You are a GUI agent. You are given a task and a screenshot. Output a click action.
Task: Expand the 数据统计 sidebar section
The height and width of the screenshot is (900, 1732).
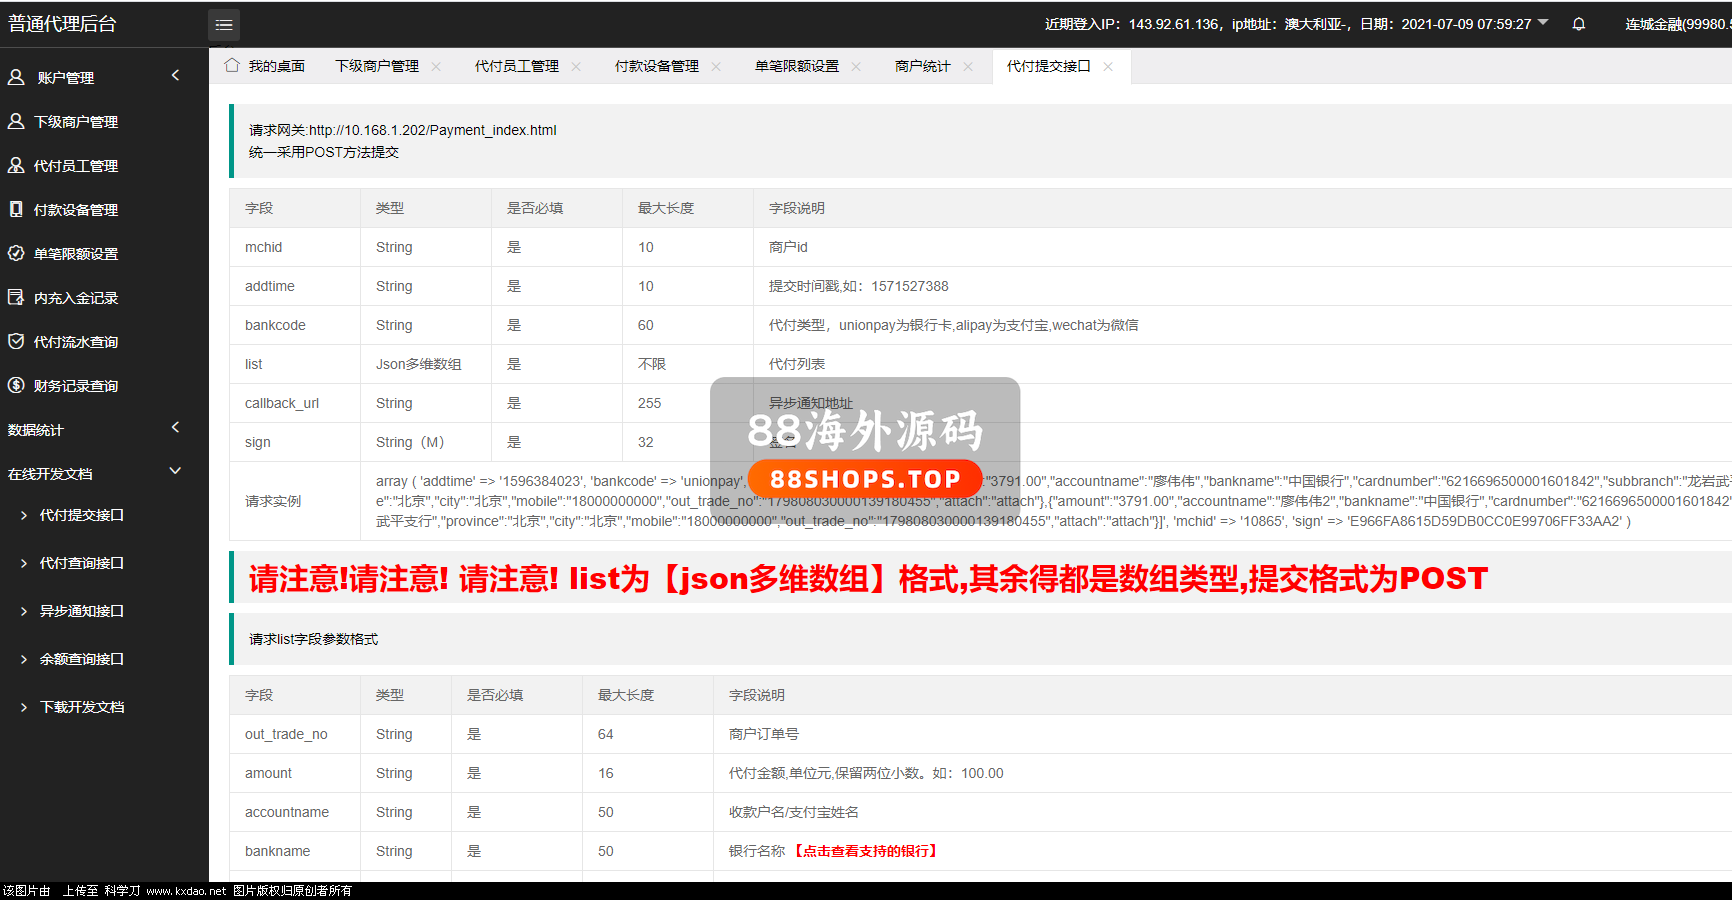(x=175, y=428)
